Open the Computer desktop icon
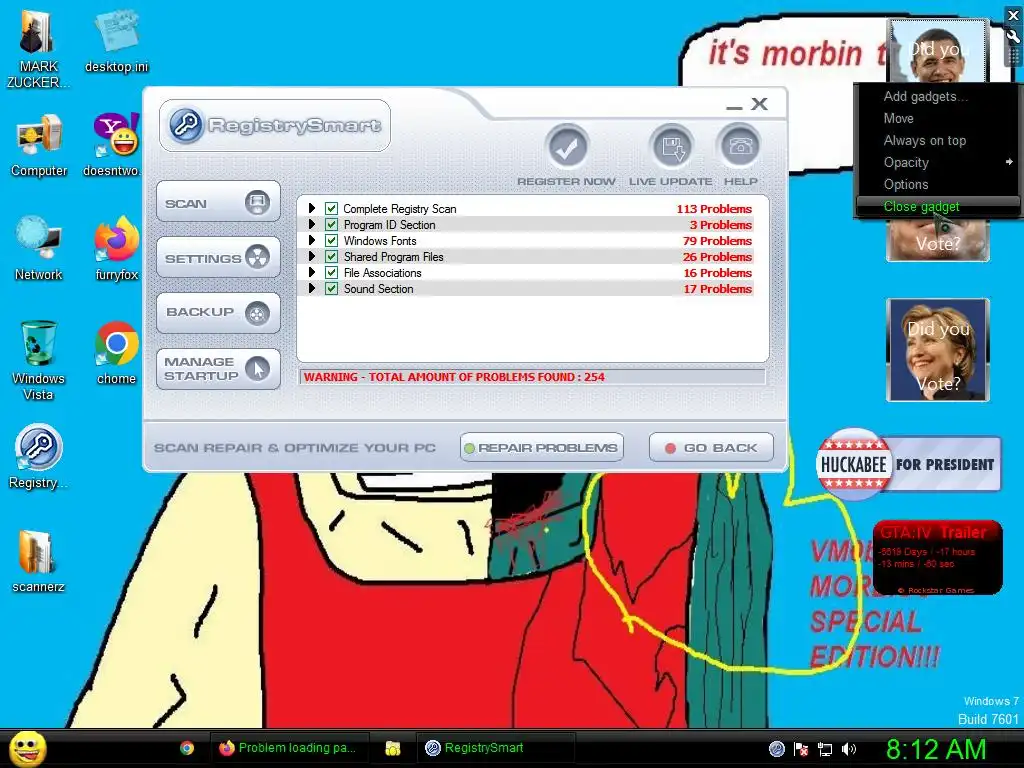 point(39,137)
